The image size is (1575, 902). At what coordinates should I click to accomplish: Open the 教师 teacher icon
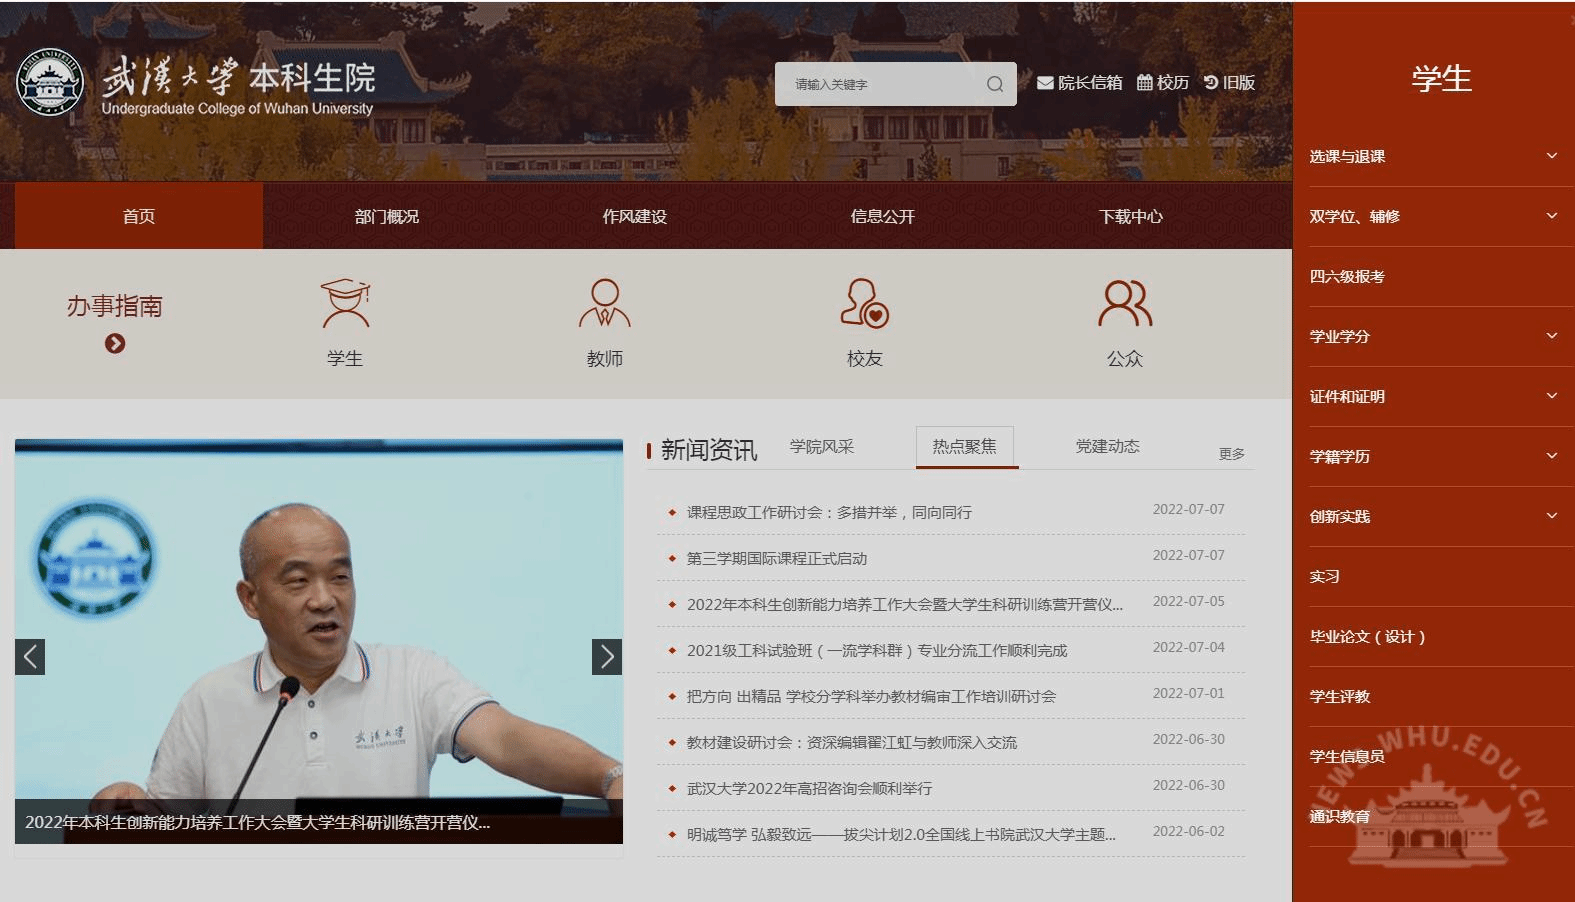(x=605, y=304)
